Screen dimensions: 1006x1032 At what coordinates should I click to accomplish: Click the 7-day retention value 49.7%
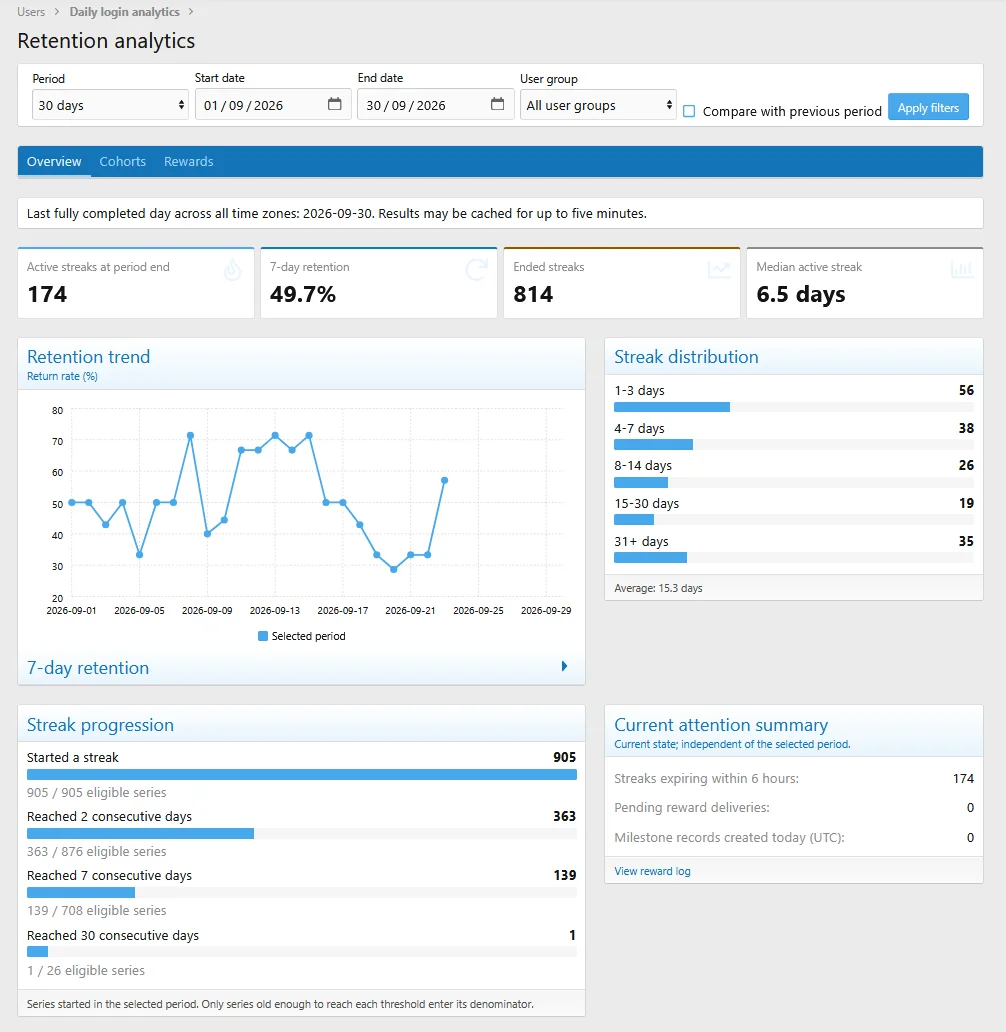point(303,294)
